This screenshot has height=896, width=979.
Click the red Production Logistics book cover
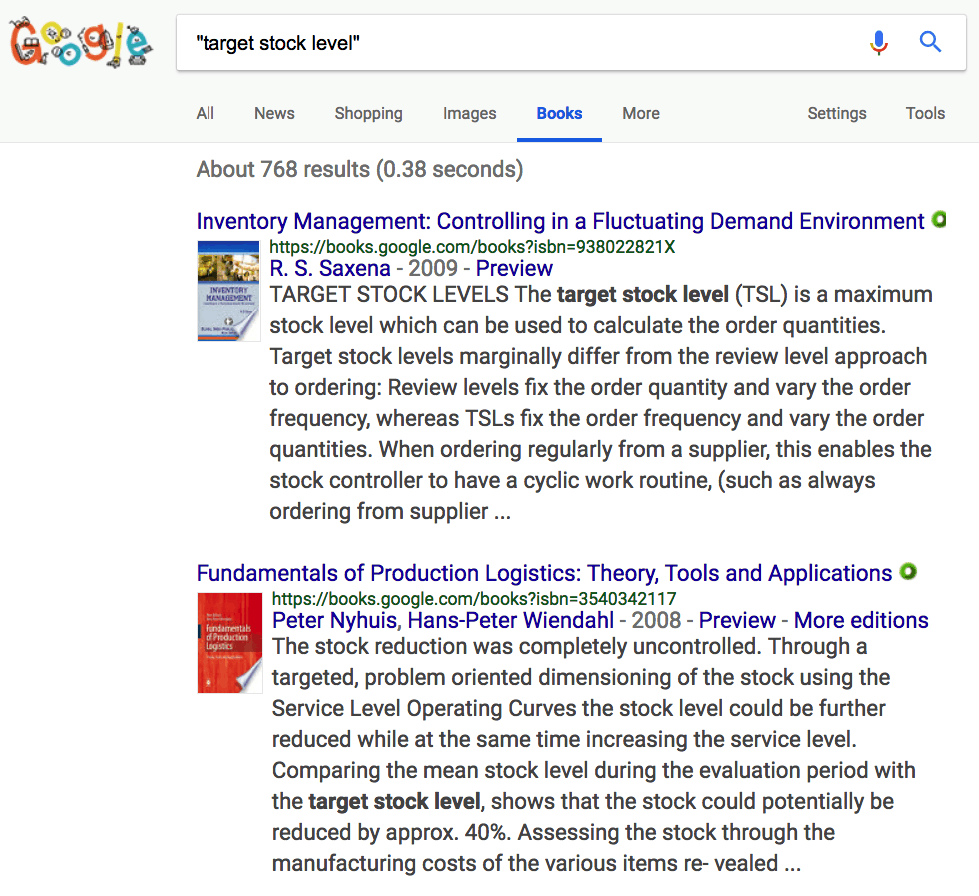pos(230,643)
